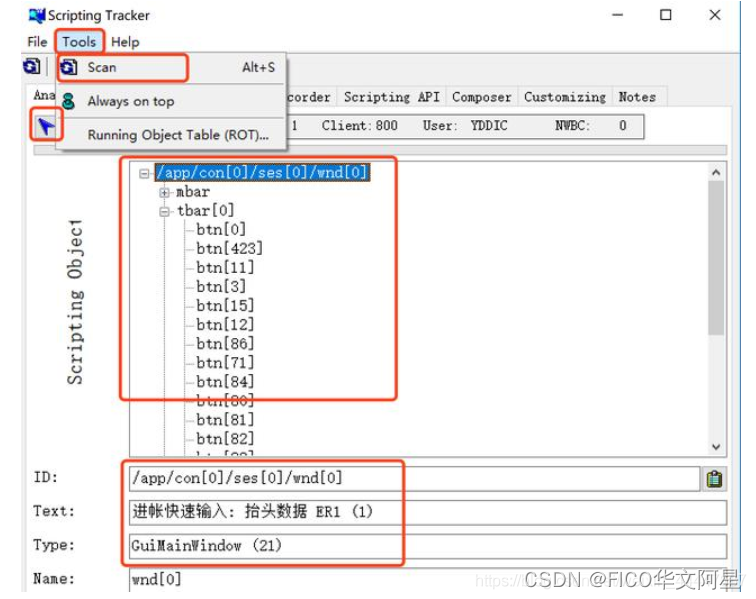Open the File menu
The image size is (756, 599).
point(37,42)
